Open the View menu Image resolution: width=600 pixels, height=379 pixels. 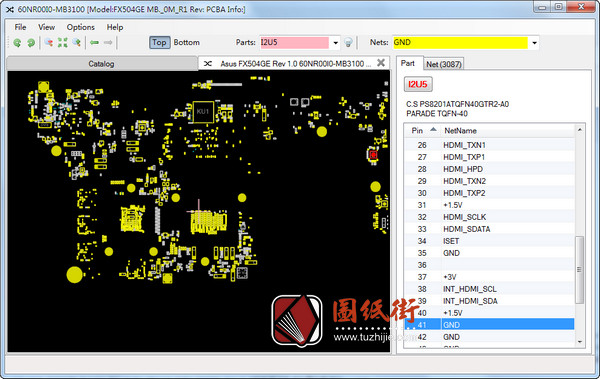pyautogui.click(x=46, y=27)
